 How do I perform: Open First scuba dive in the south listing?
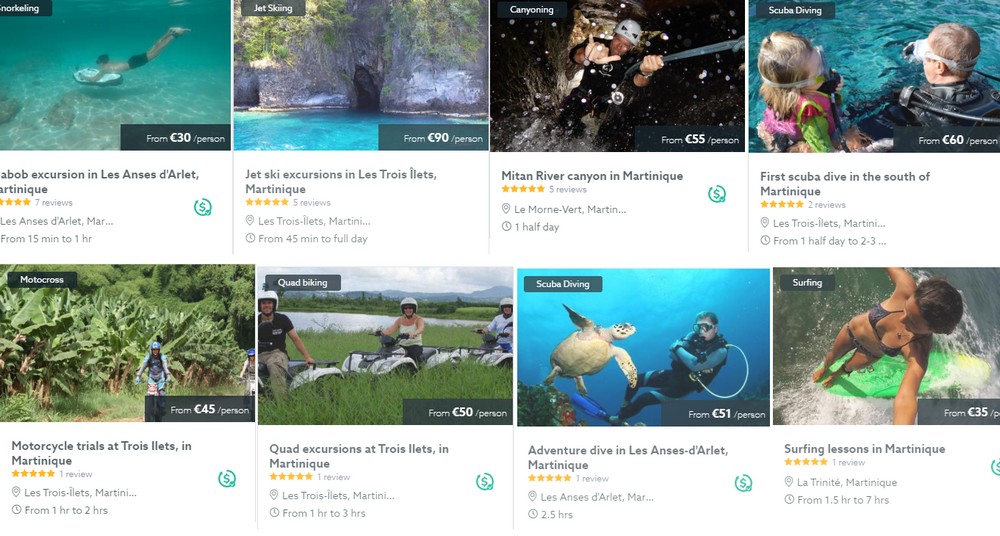point(845,184)
